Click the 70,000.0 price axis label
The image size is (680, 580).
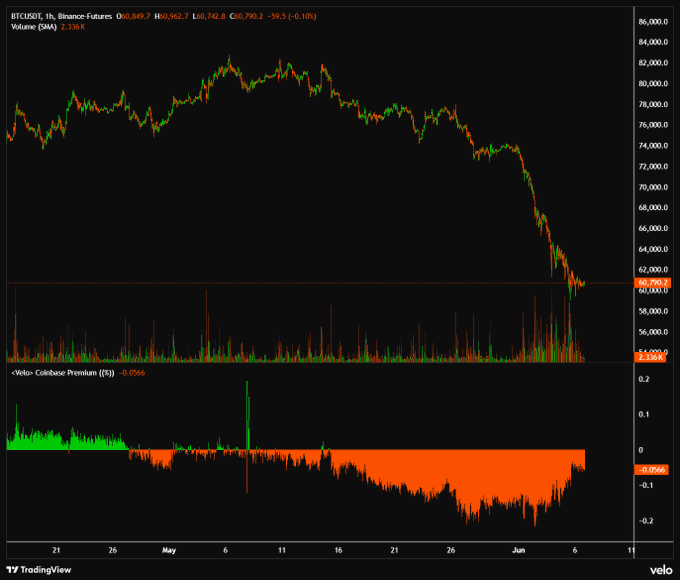(x=653, y=187)
